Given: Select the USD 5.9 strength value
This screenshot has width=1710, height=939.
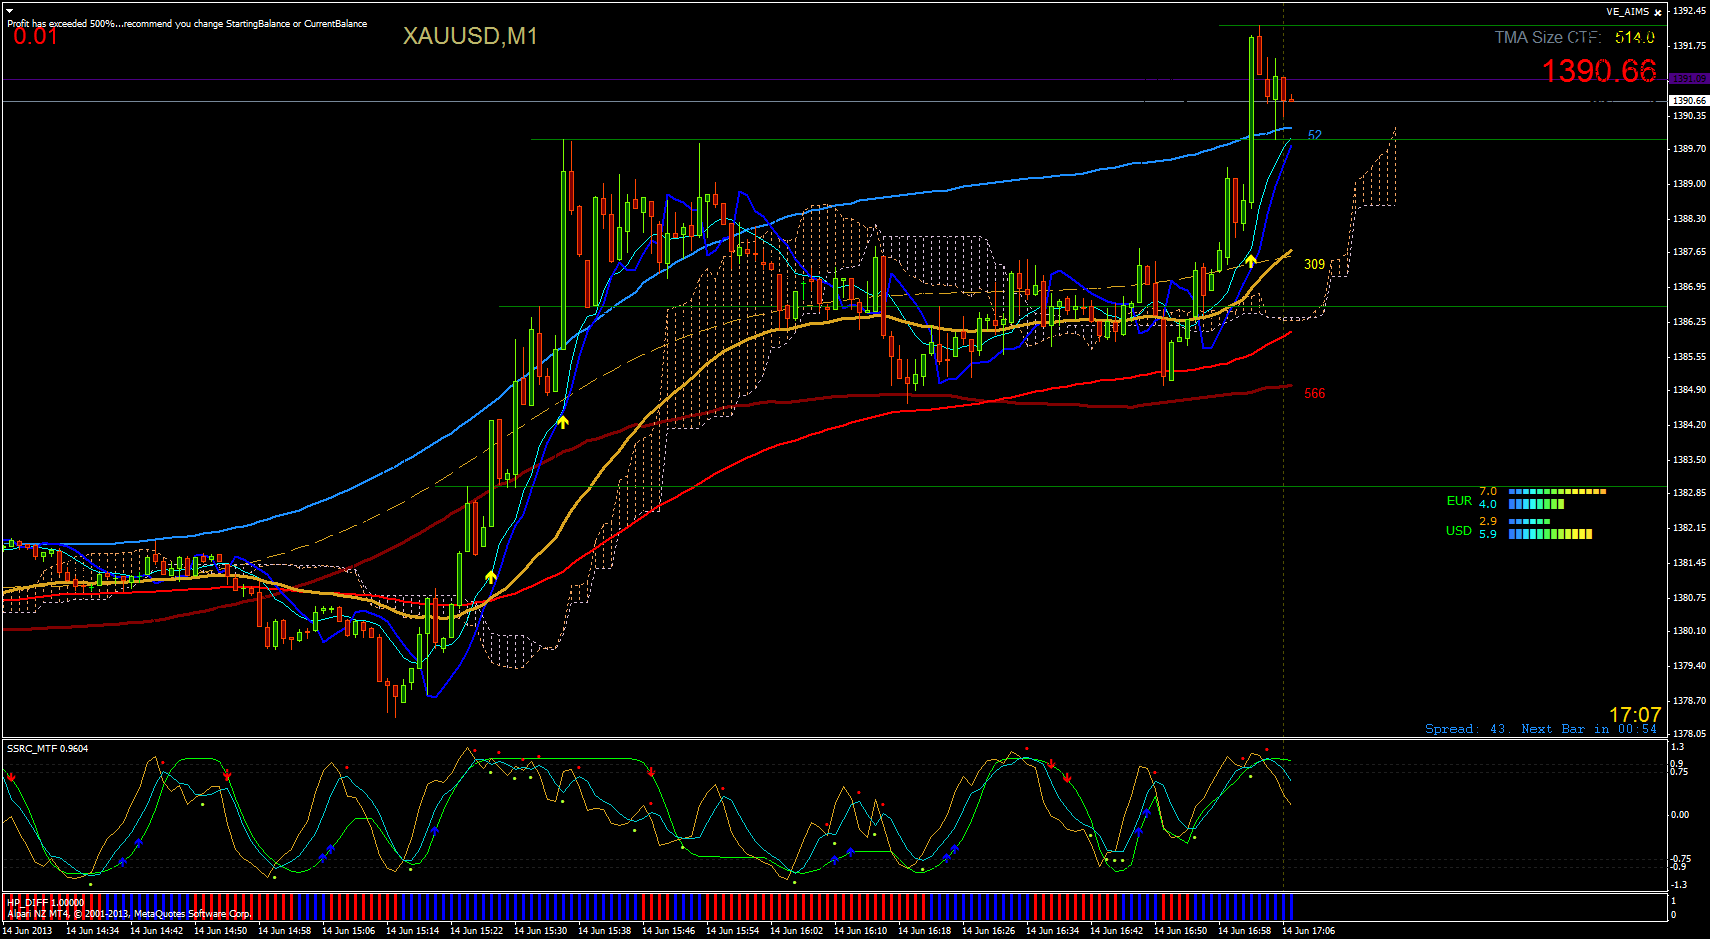Looking at the screenshot, I should click(1488, 534).
